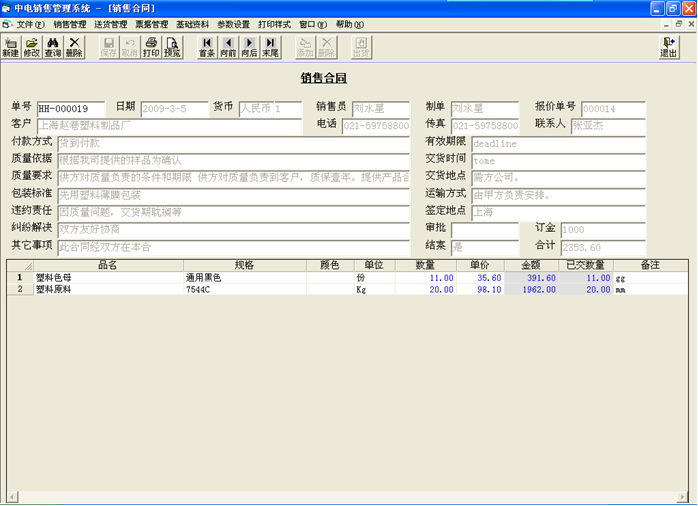698x506 pixels.
Task: Click the 结案 field 是
Action: tap(485, 247)
